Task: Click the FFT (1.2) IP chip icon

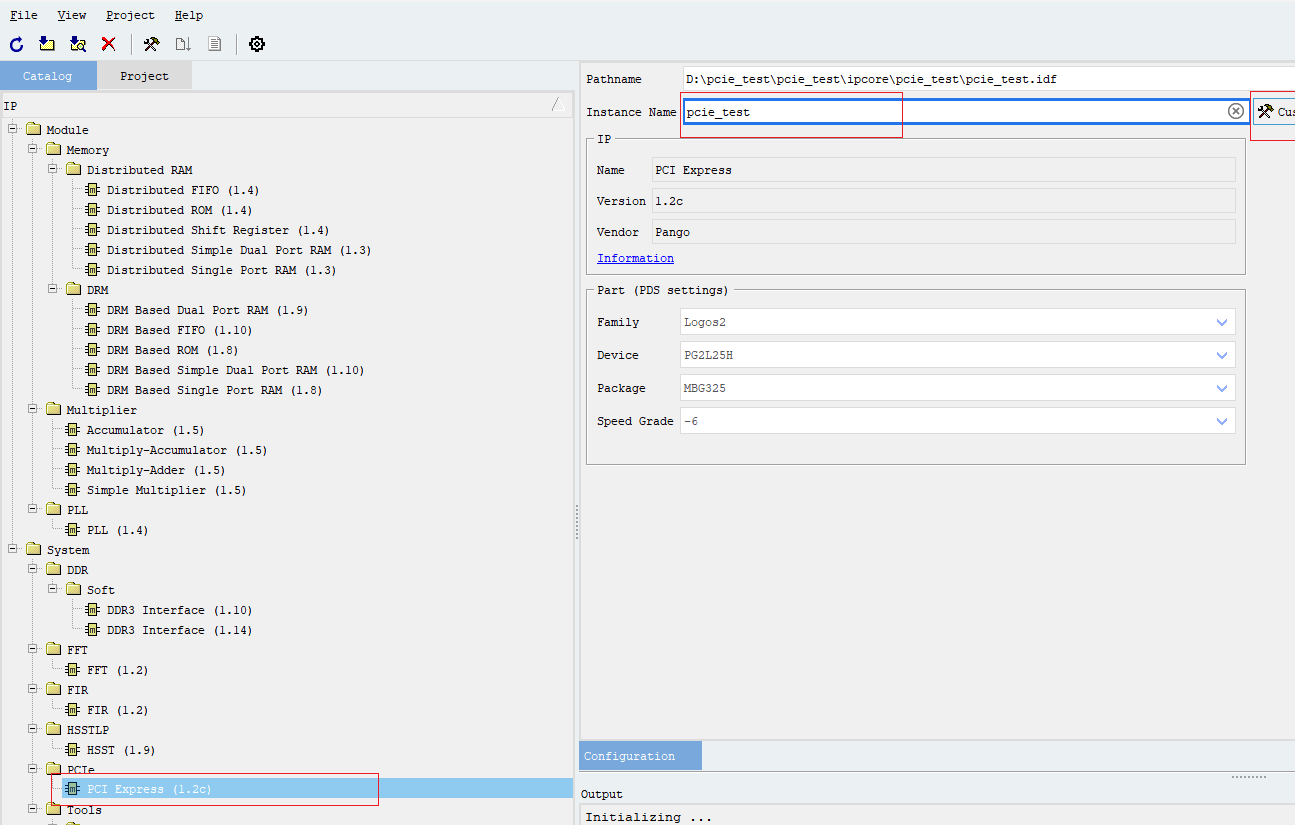Action: click(x=73, y=670)
